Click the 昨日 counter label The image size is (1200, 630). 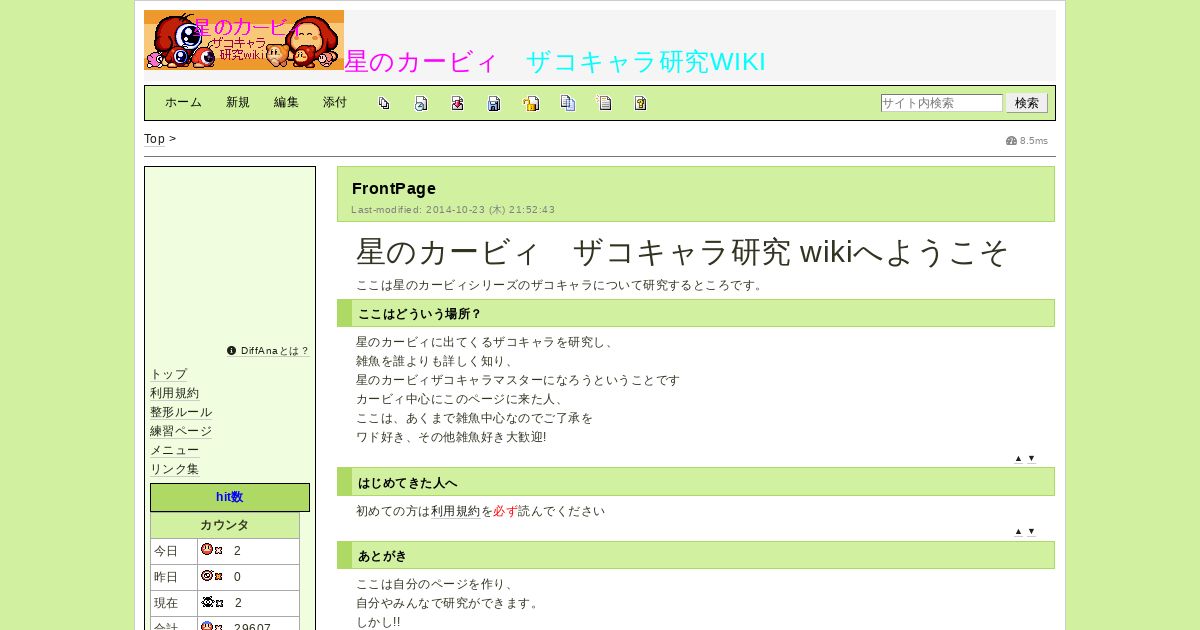click(x=165, y=577)
